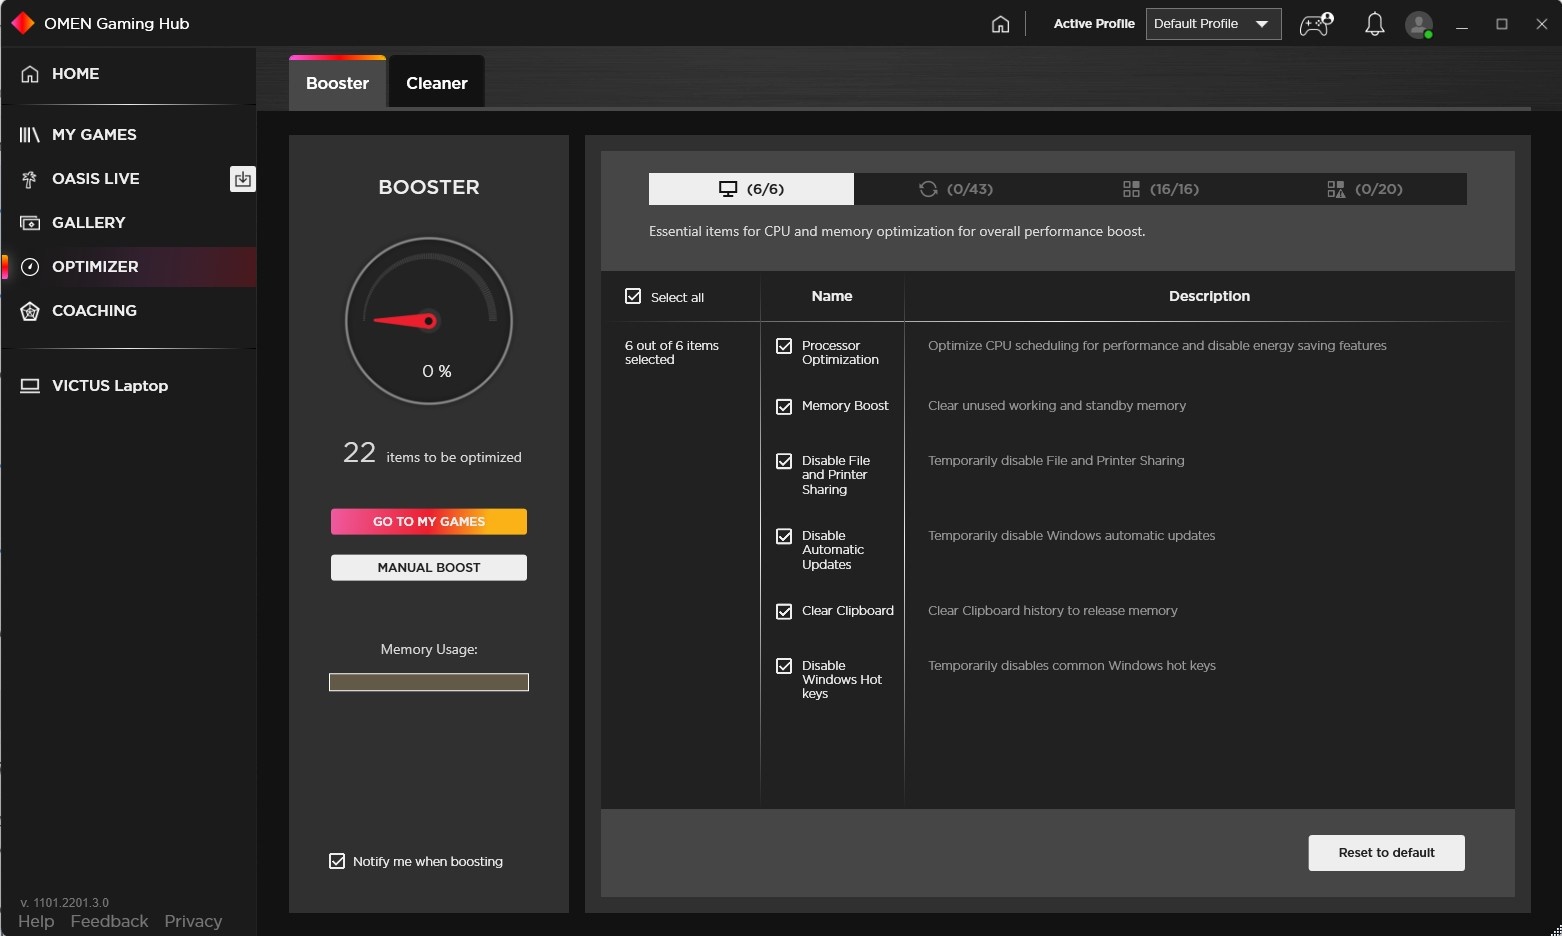Open notifications bell icon

tap(1374, 24)
